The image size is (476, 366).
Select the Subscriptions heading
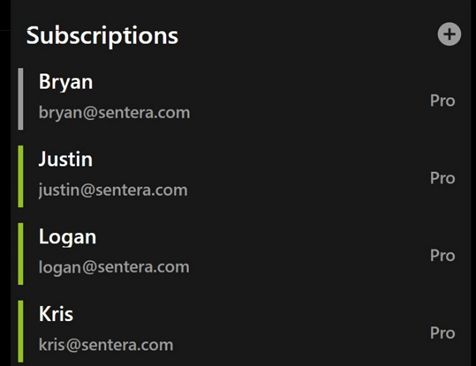[102, 36]
